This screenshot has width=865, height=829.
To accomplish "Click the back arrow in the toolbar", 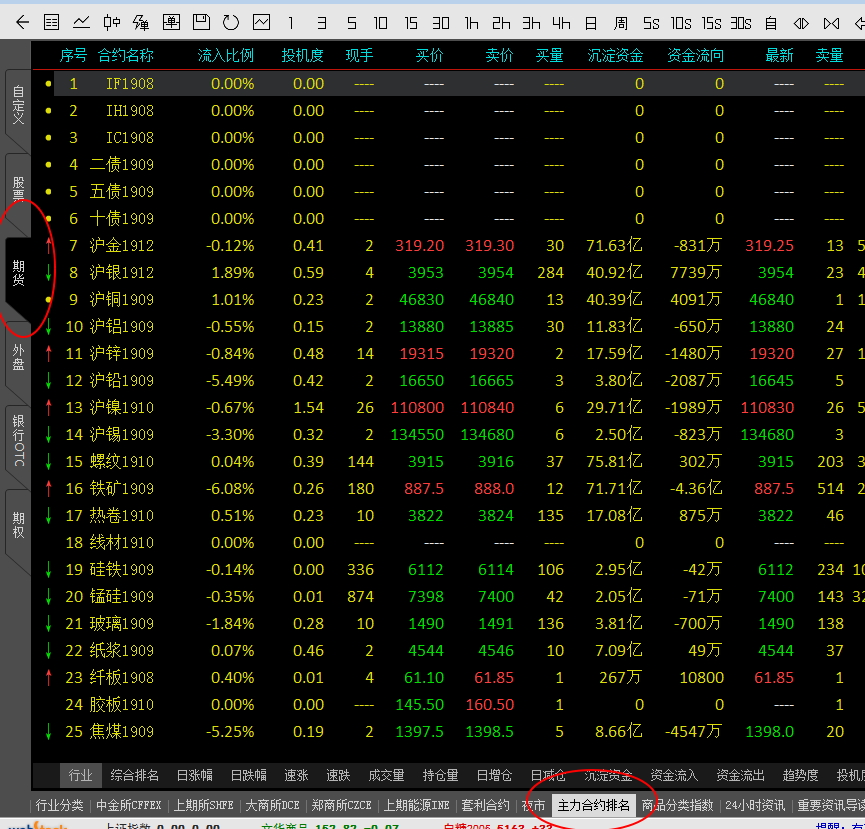I will [x=22, y=22].
